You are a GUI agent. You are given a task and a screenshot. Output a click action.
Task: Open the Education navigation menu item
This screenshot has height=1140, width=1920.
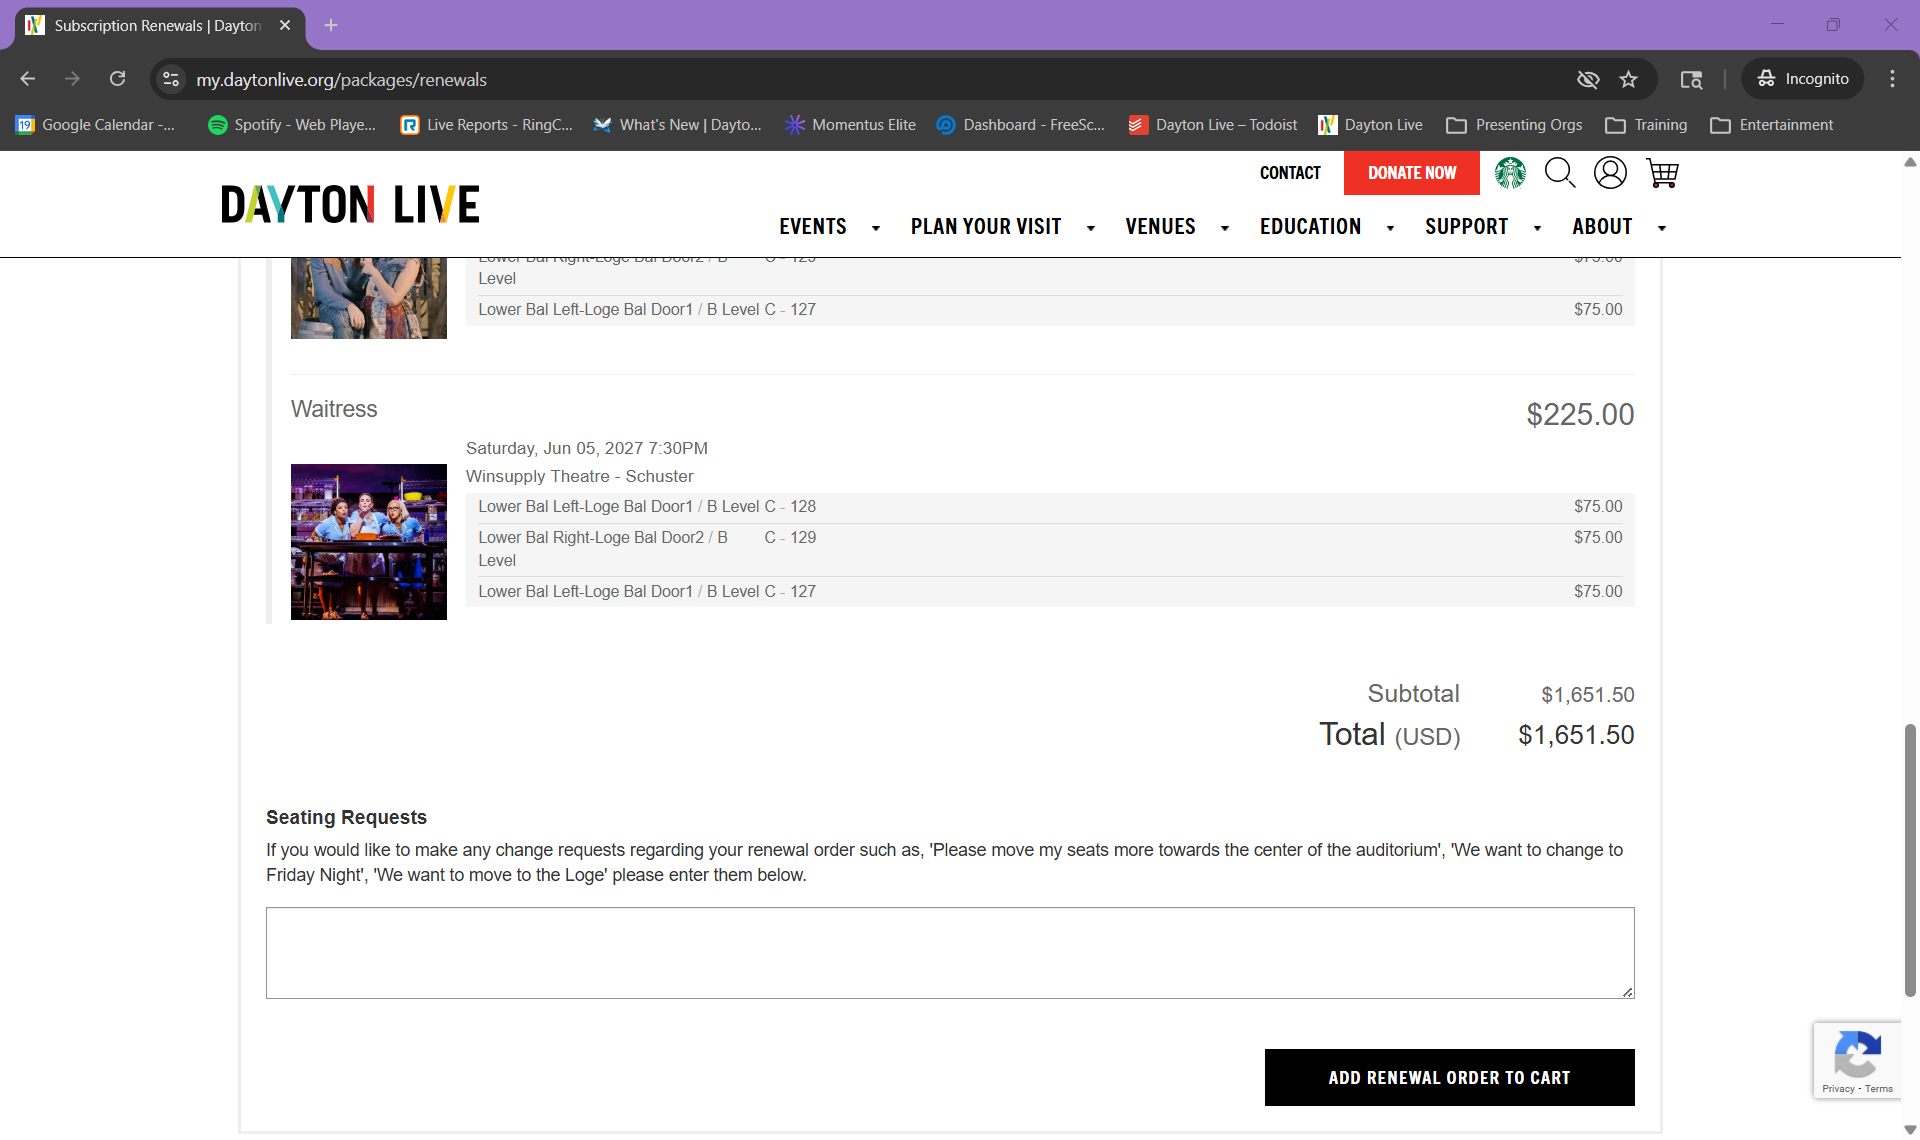coord(1310,227)
